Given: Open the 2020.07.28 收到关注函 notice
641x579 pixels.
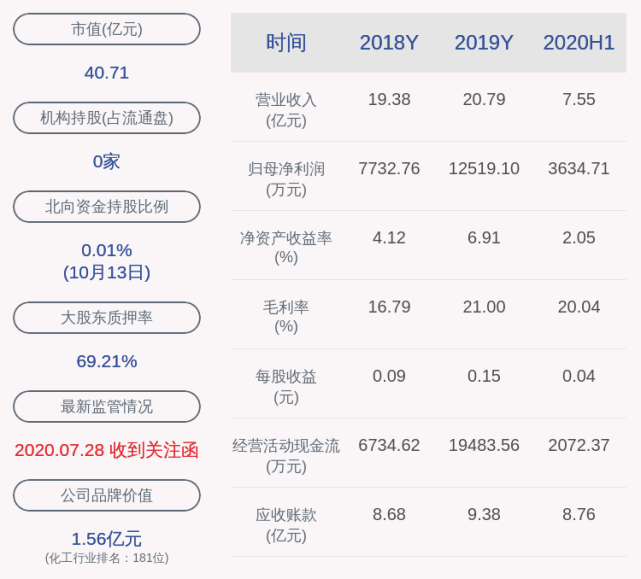Looking at the screenshot, I should point(107,450).
